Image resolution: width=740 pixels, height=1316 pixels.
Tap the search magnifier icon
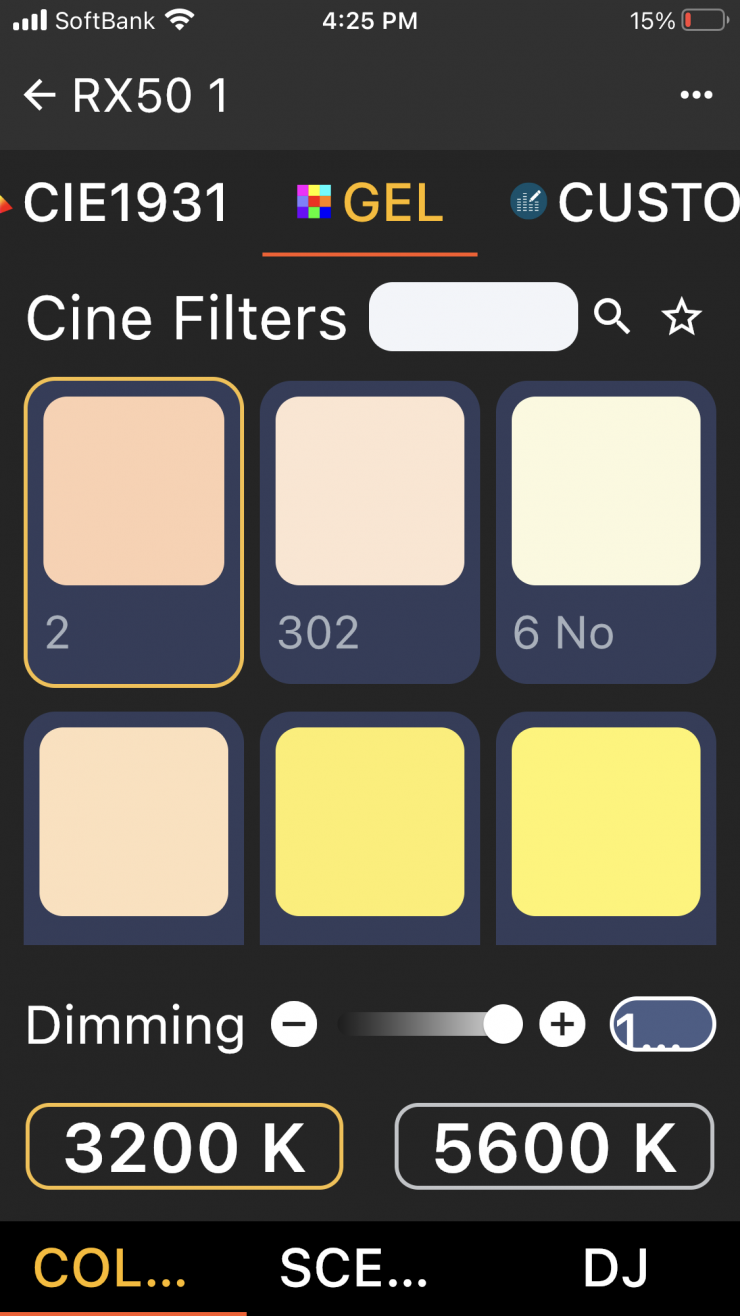tap(612, 318)
